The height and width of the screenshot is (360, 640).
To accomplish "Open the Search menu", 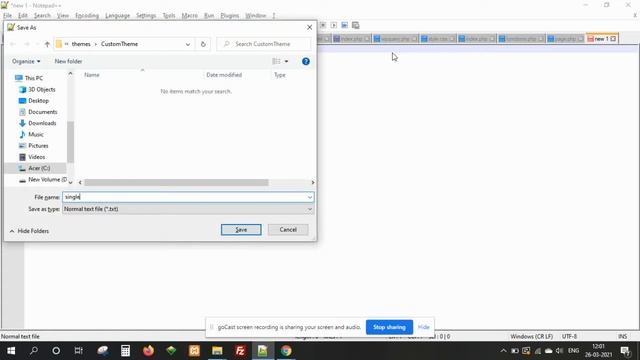I will 42,16.
